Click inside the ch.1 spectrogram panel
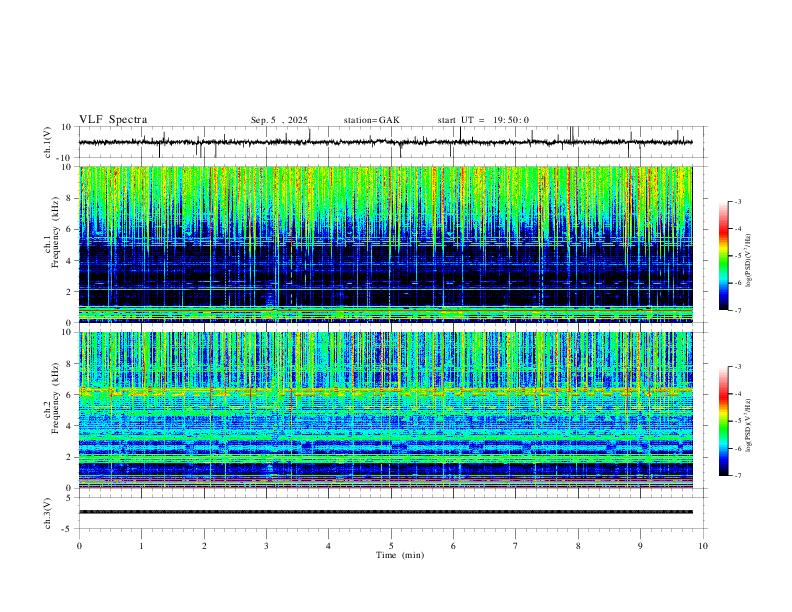Image resolution: width=792 pixels, height=612 pixels. click(x=385, y=244)
